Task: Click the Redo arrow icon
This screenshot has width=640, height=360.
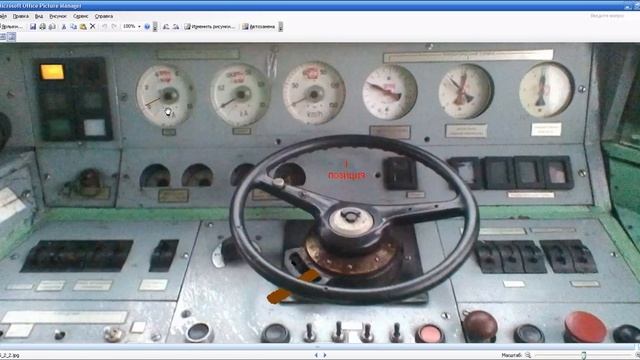Action: pyautogui.click(x=114, y=27)
